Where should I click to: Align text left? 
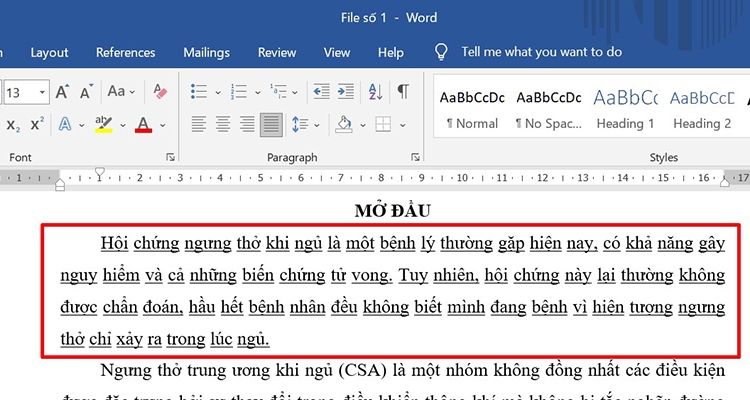[x=199, y=124]
